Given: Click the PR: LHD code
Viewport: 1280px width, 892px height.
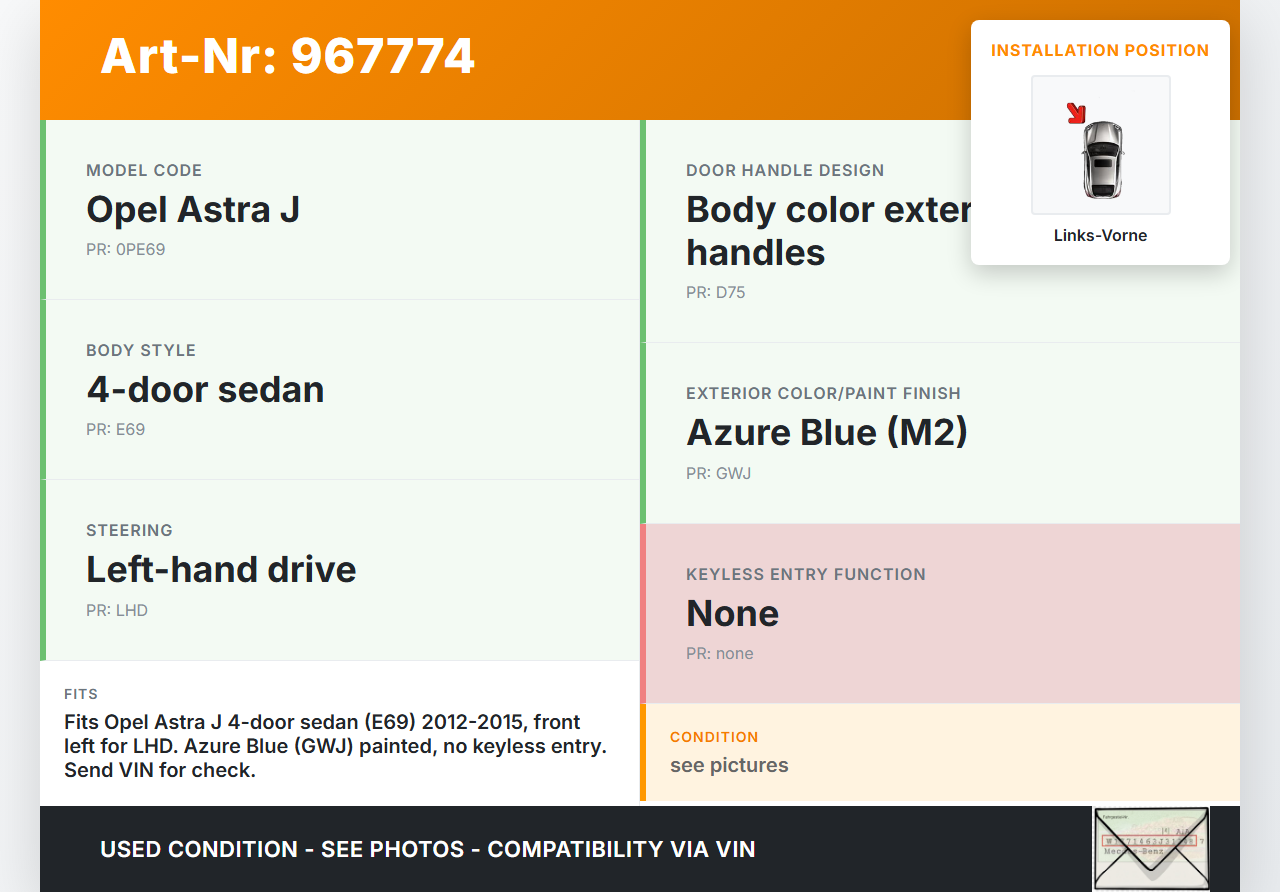Looking at the screenshot, I should tap(116, 610).
